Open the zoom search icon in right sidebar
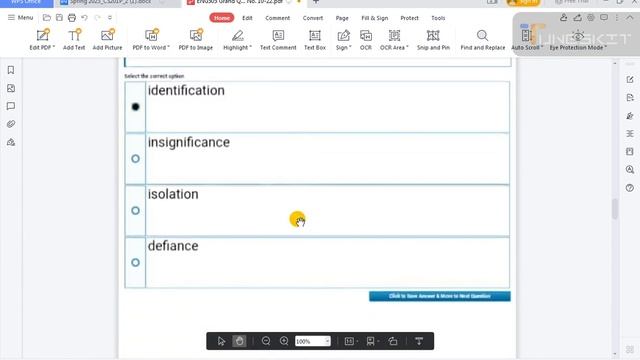 [x=630, y=169]
